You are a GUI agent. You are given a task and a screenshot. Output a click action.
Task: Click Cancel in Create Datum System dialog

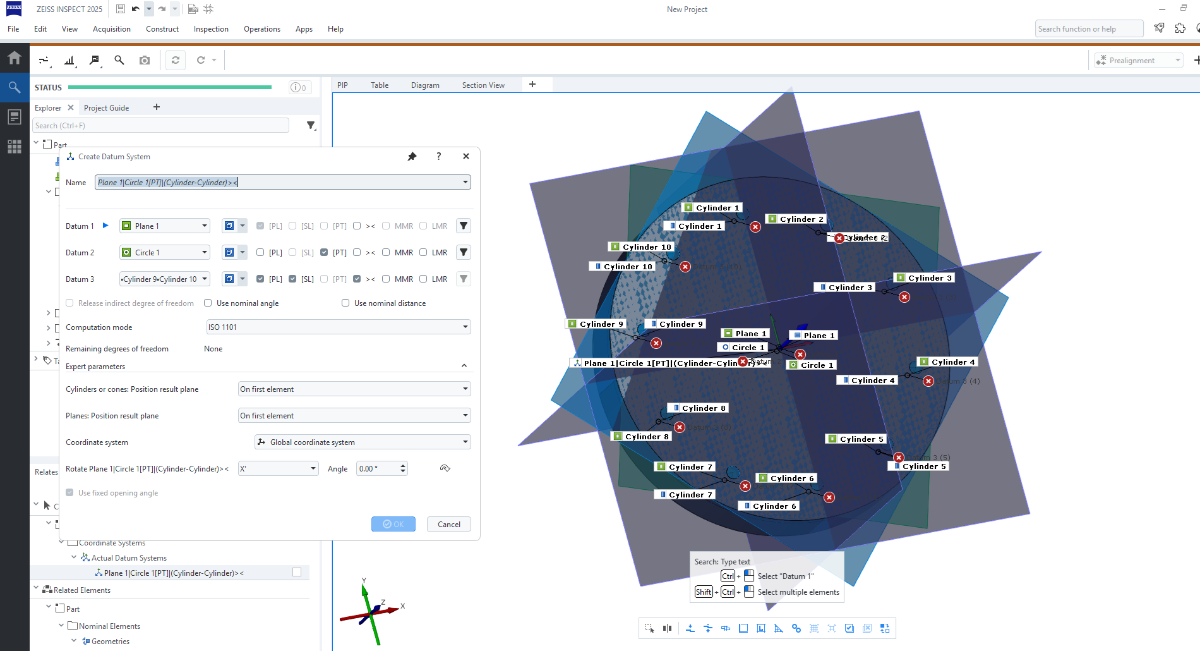point(449,524)
